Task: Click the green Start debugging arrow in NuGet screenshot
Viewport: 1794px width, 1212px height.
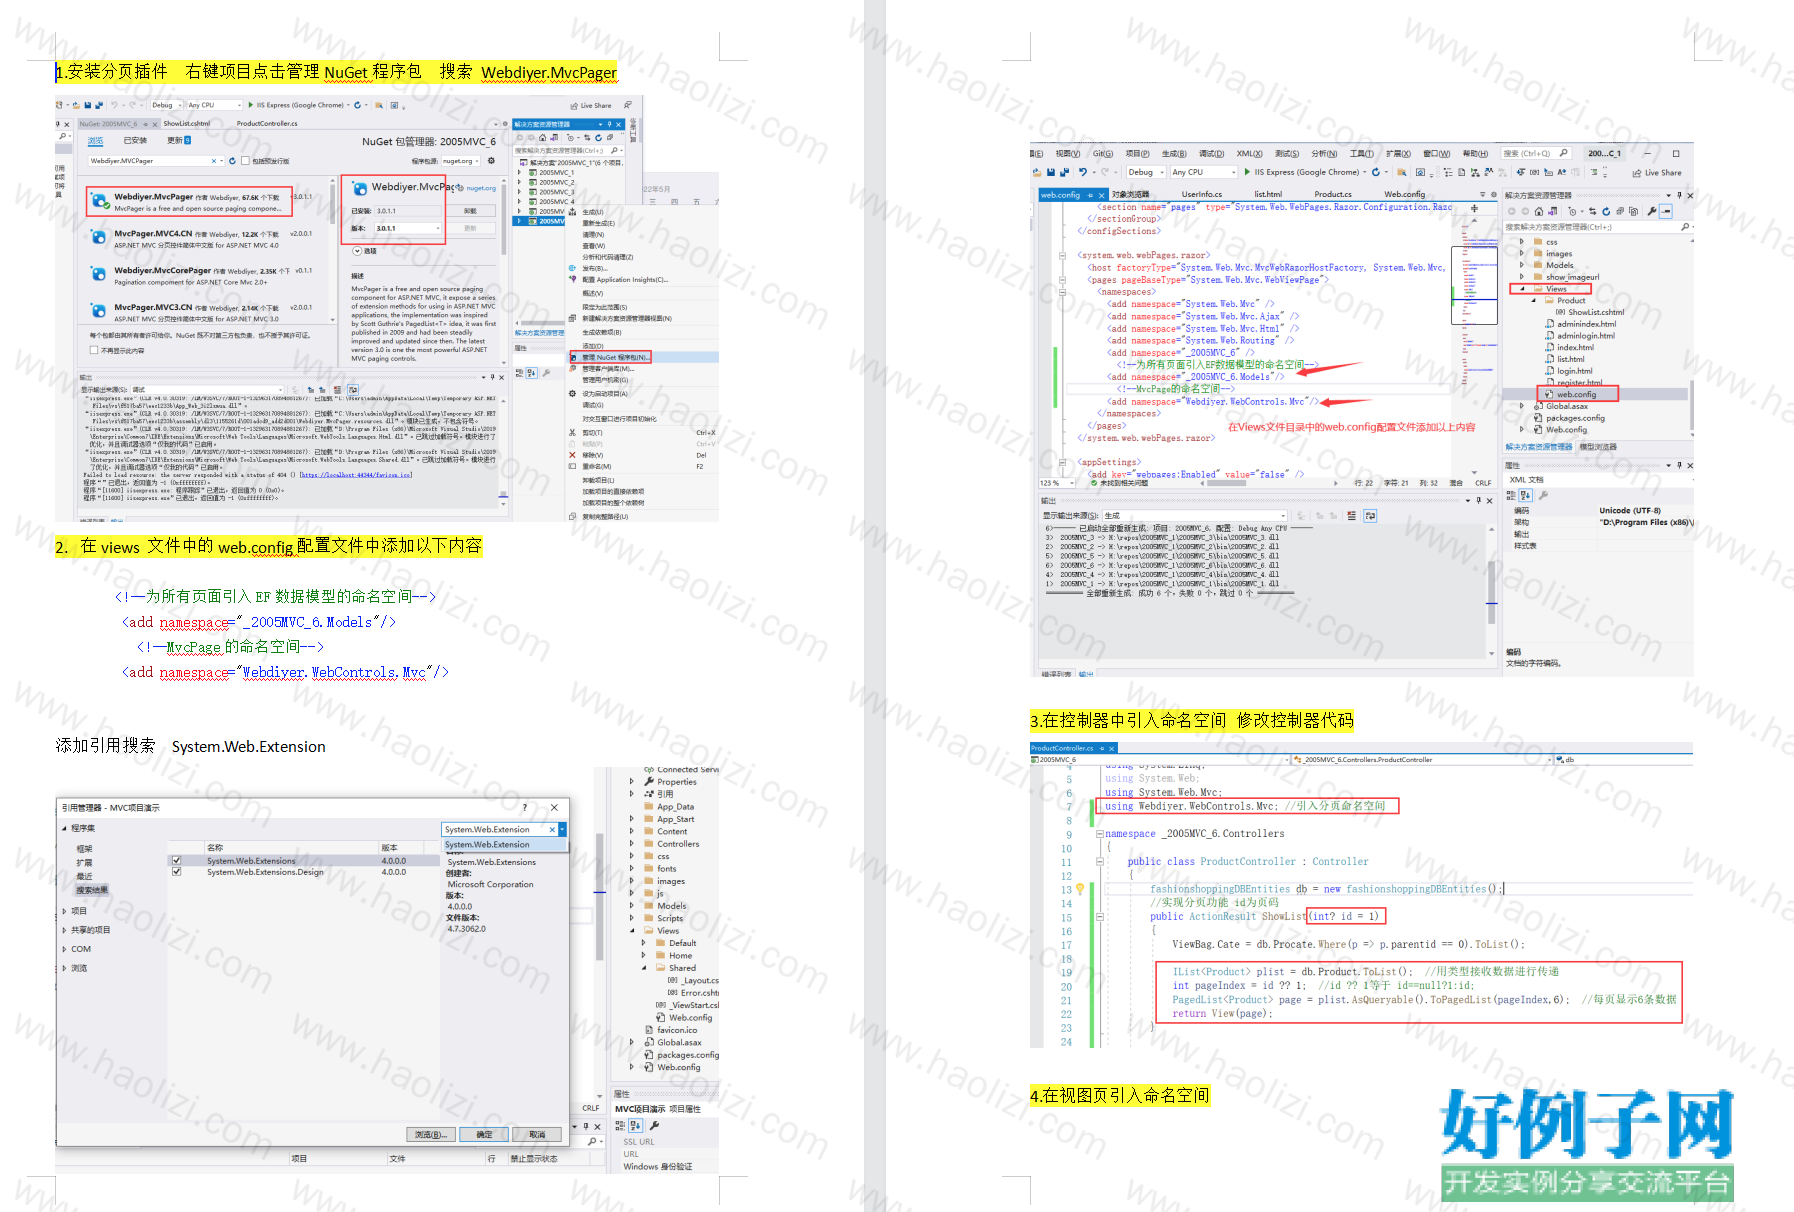Action: [x=251, y=105]
